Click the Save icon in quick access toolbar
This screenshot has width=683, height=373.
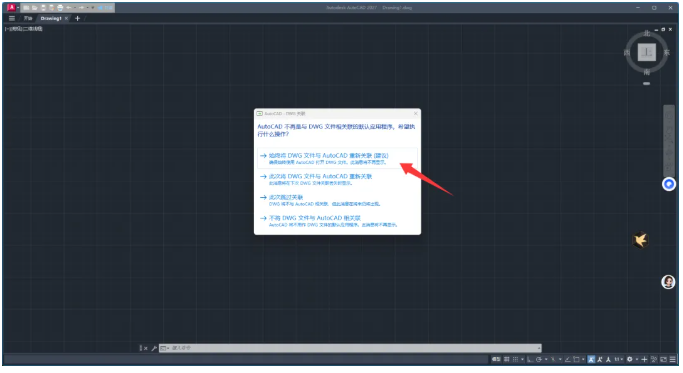(44, 7)
